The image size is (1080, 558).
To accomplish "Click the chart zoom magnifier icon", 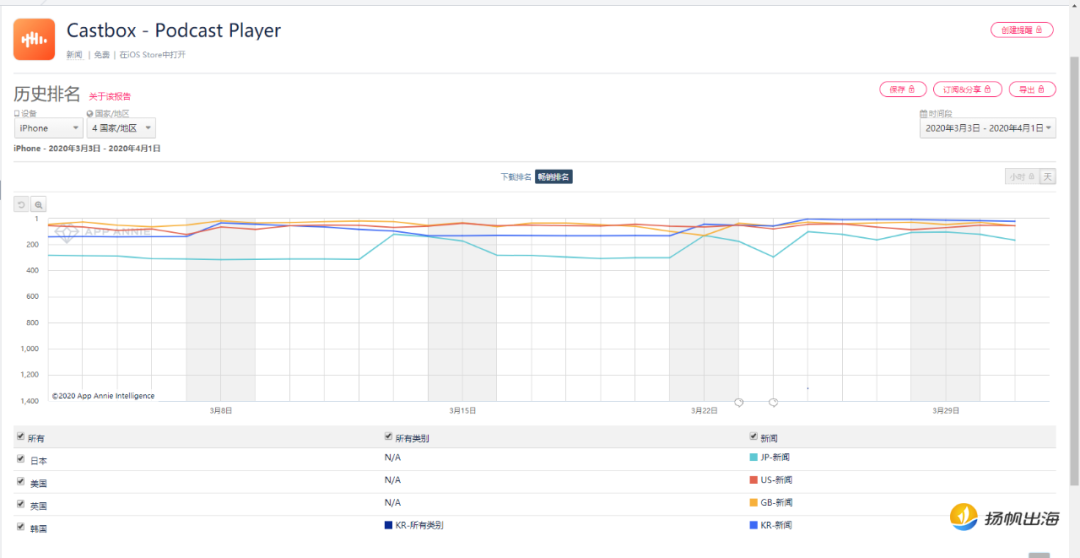I will [x=38, y=204].
